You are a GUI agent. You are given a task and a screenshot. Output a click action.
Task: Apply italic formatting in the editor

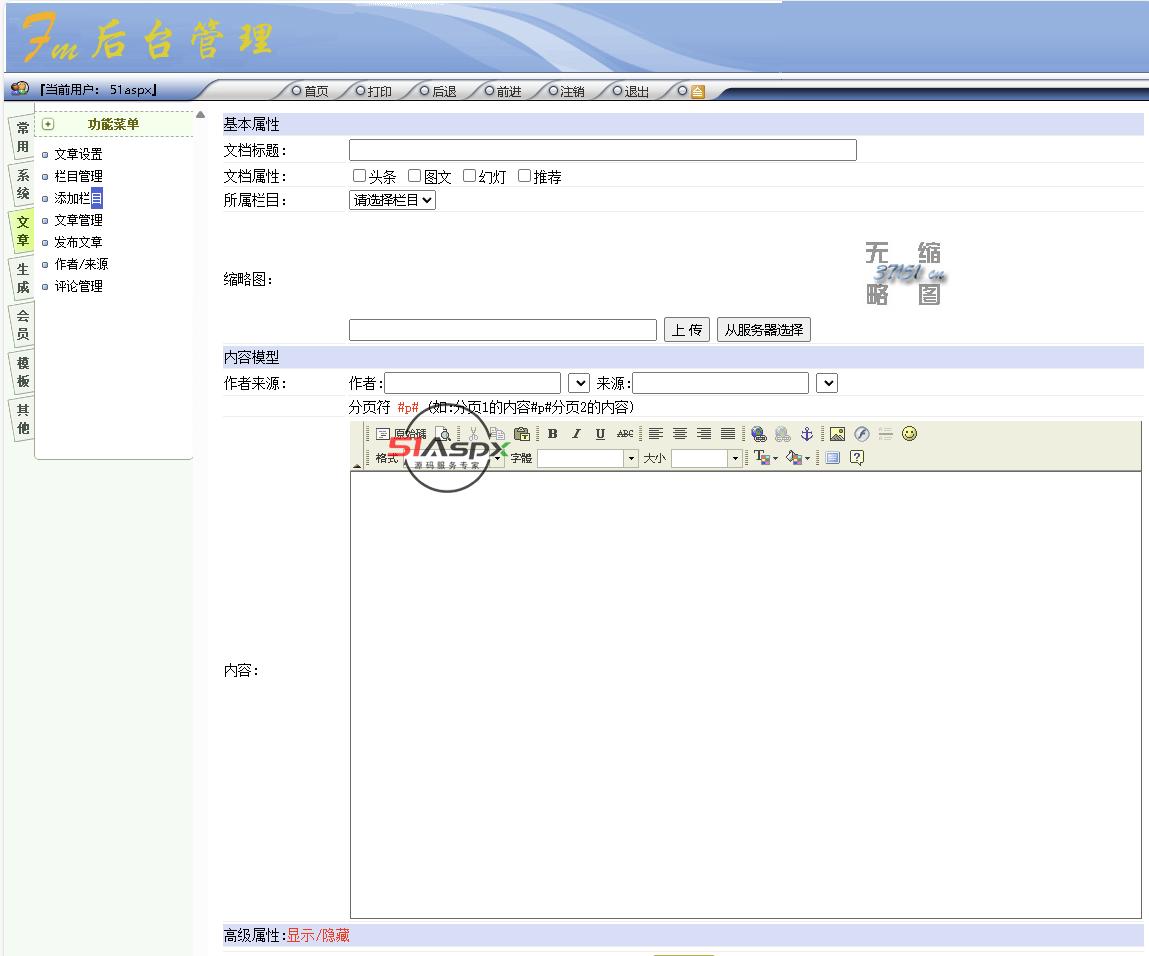[x=576, y=434]
